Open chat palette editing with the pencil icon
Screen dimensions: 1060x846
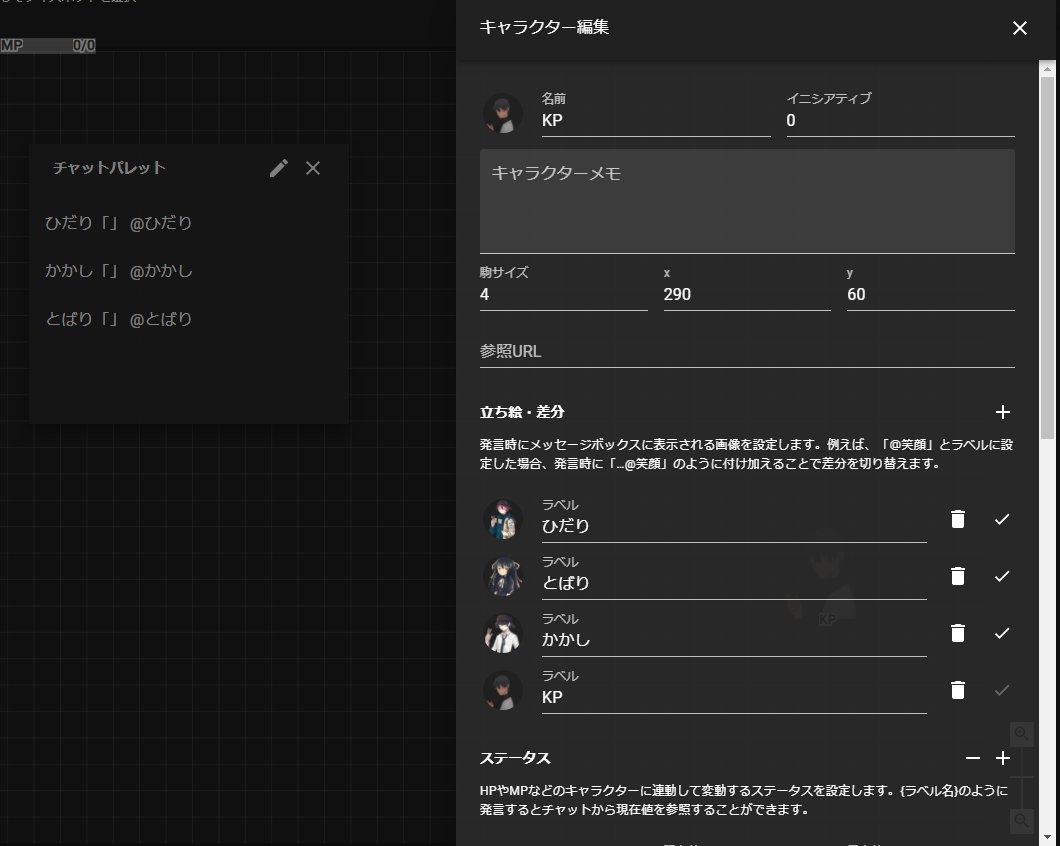278,168
